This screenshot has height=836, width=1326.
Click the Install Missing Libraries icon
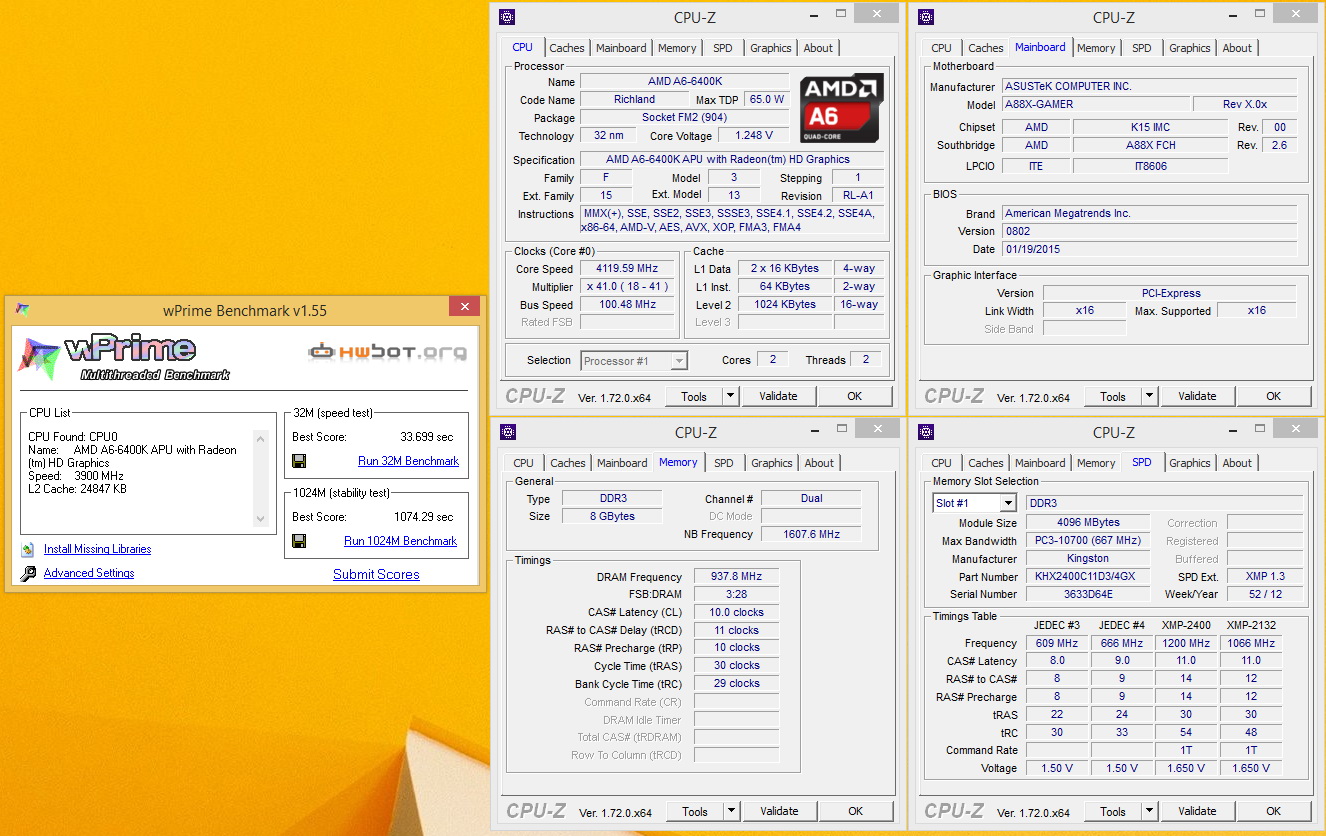28,549
